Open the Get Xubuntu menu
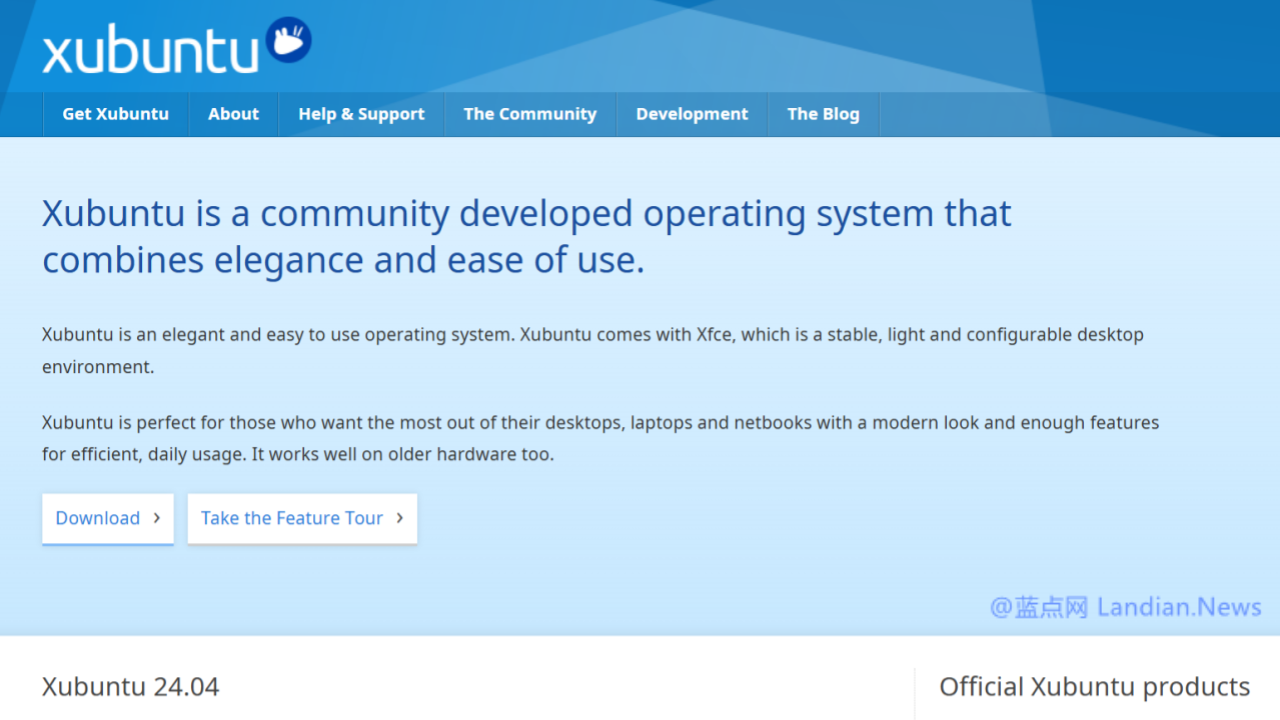The height and width of the screenshot is (720, 1280). click(116, 114)
